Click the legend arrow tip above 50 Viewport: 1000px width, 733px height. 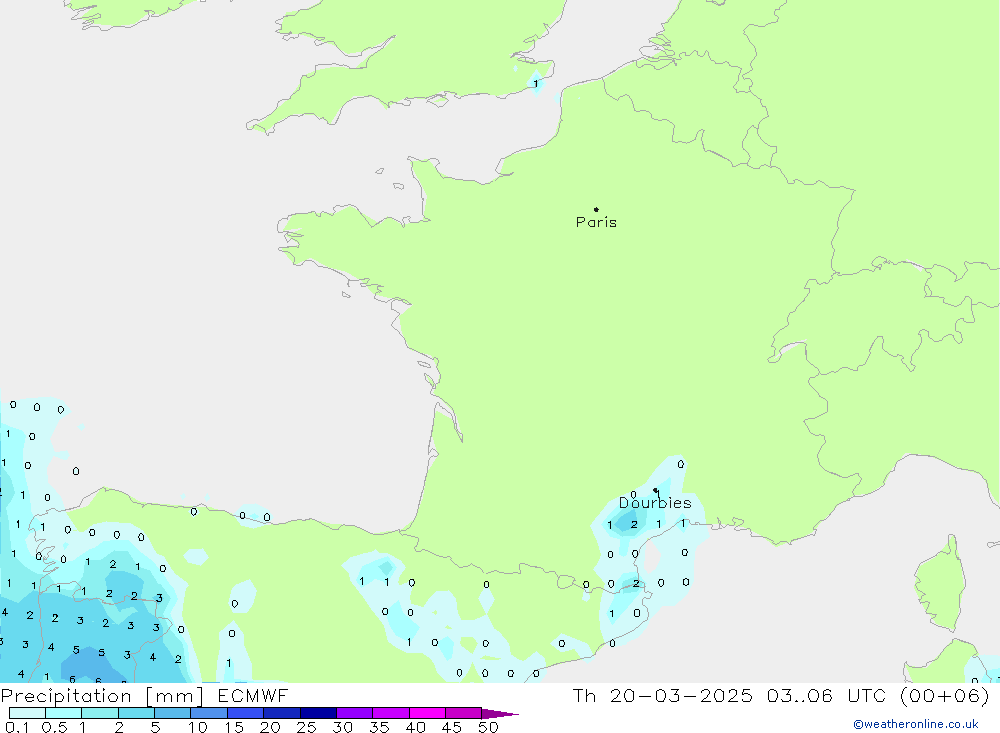click(500, 714)
